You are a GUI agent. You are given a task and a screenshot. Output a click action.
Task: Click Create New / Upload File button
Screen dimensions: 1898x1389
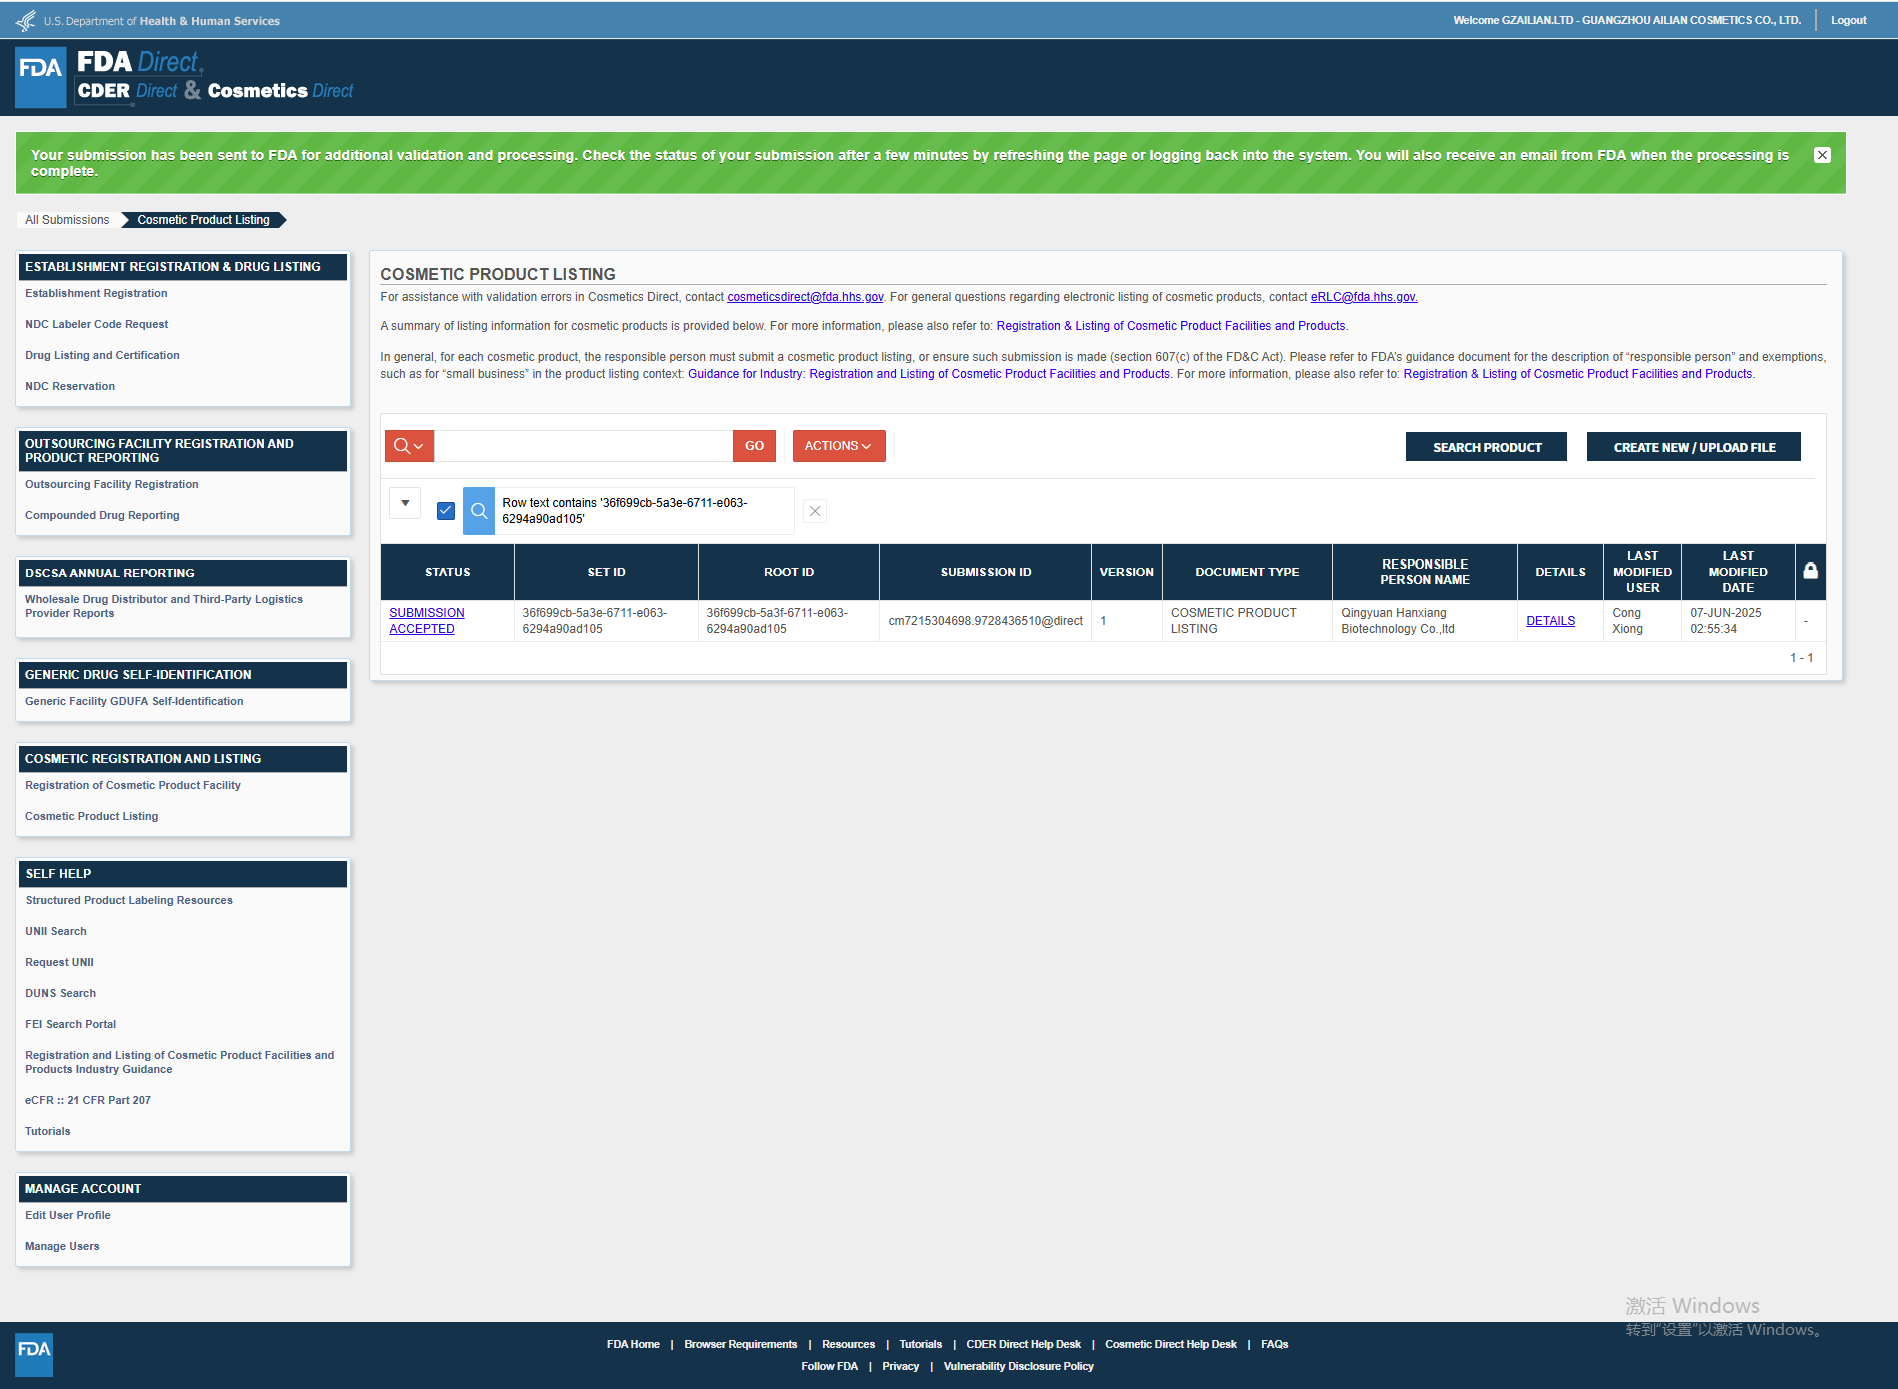[x=1693, y=447]
